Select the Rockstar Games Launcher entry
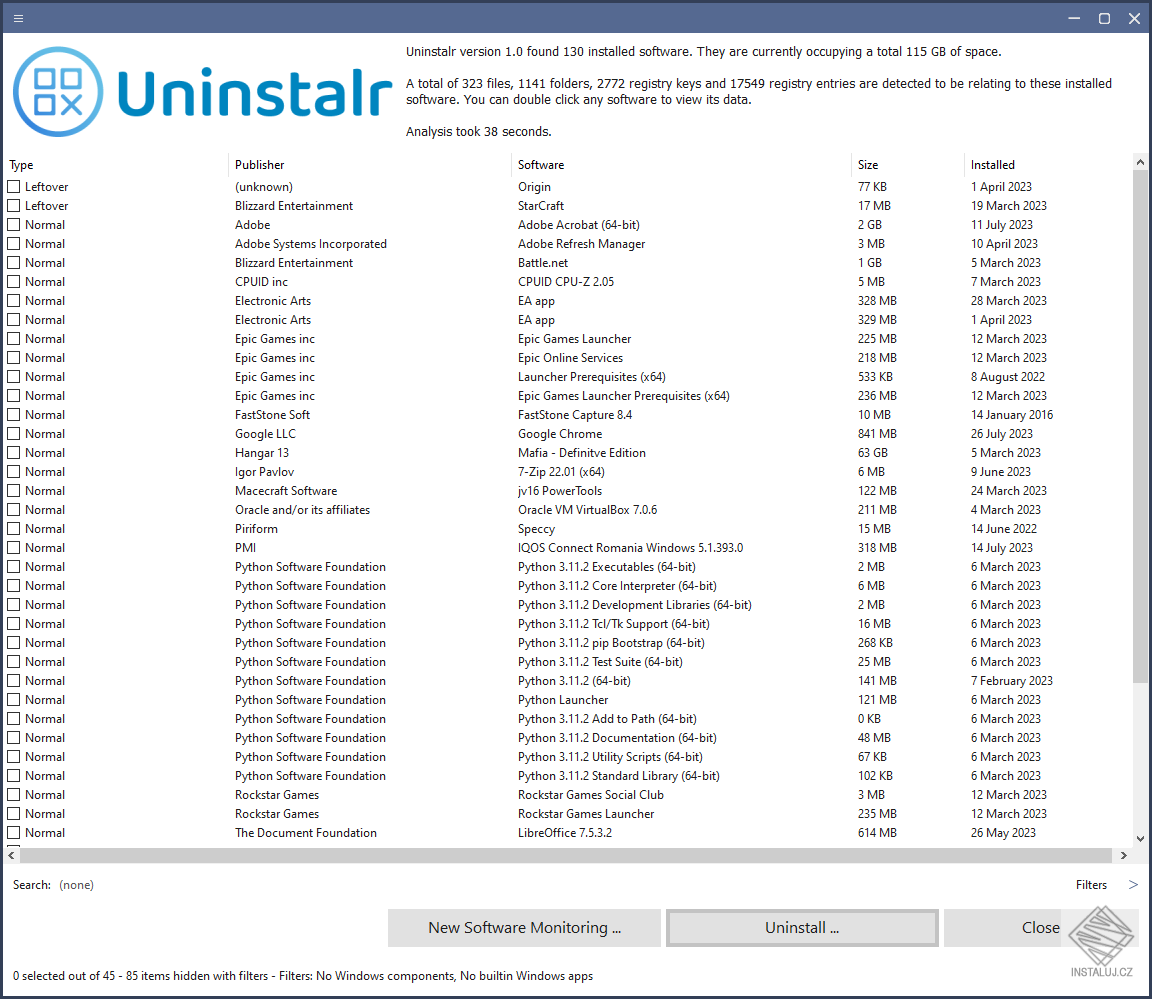The width and height of the screenshot is (1152, 999). pyautogui.click(x=586, y=814)
